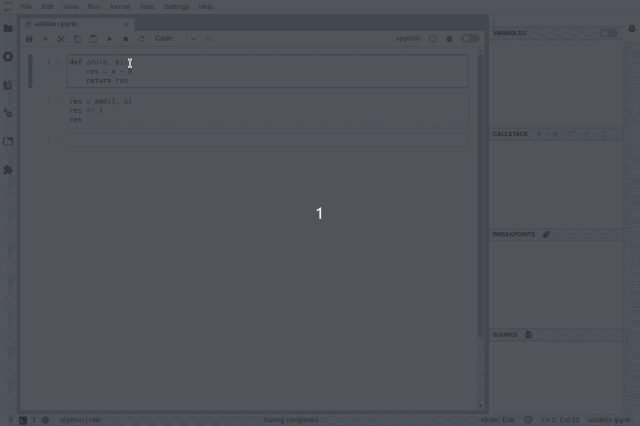640x426 pixels.
Task: Click the trusted shield icon in status bar
Action: [x=528, y=420]
